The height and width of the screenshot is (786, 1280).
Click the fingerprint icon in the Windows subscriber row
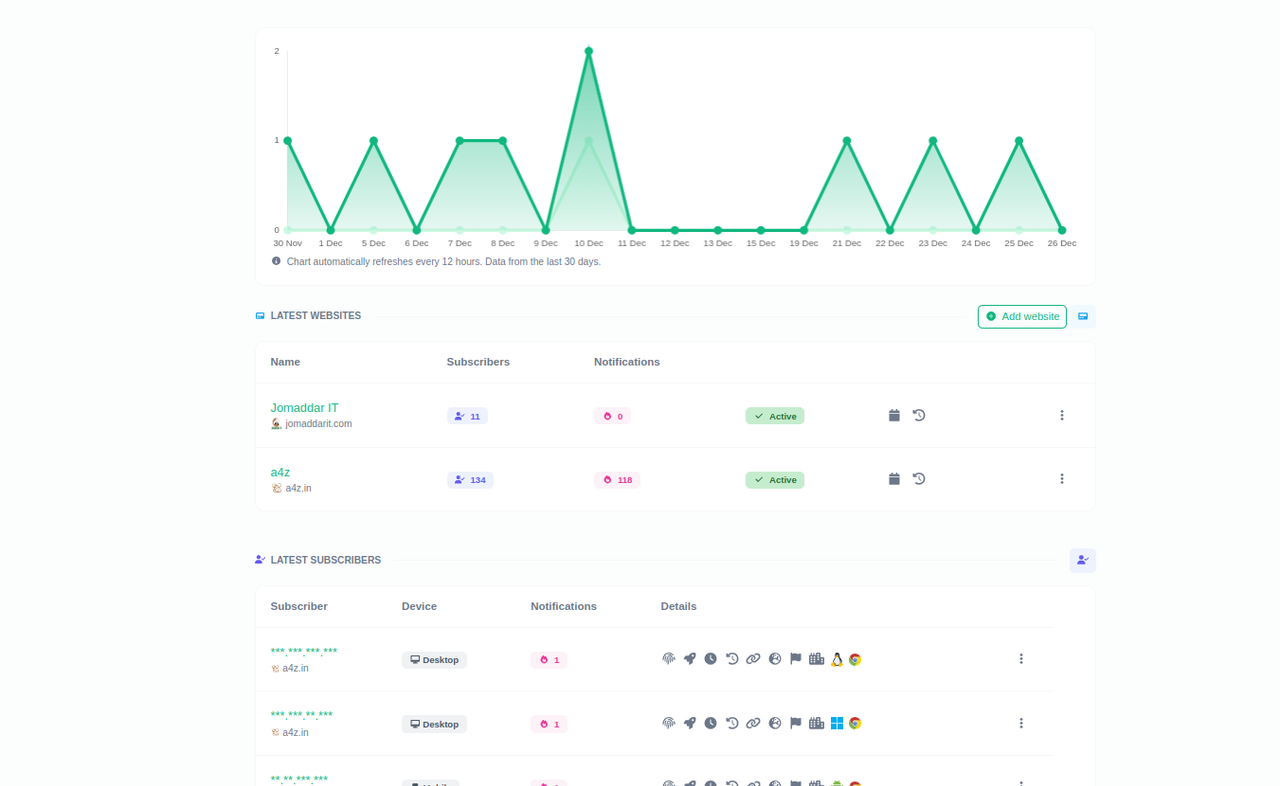(669, 723)
